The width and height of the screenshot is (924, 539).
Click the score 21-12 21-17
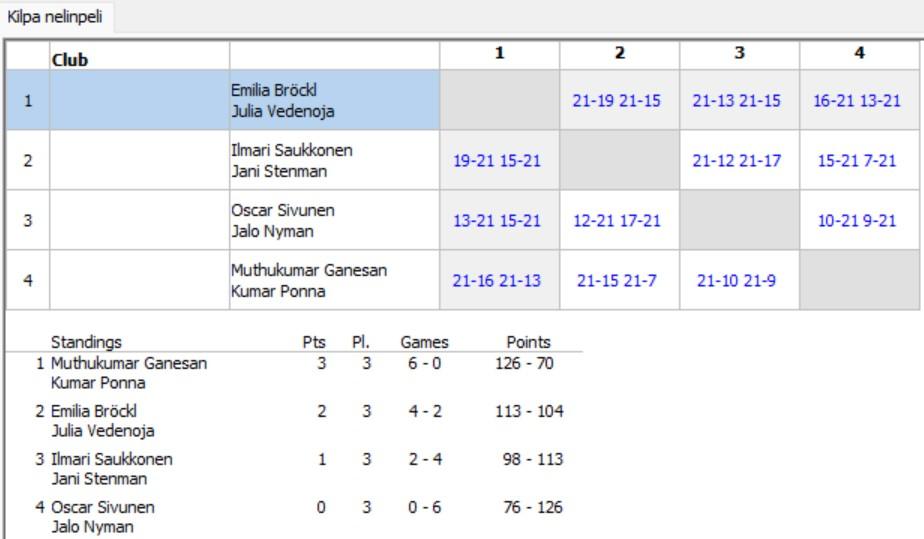coord(737,160)
